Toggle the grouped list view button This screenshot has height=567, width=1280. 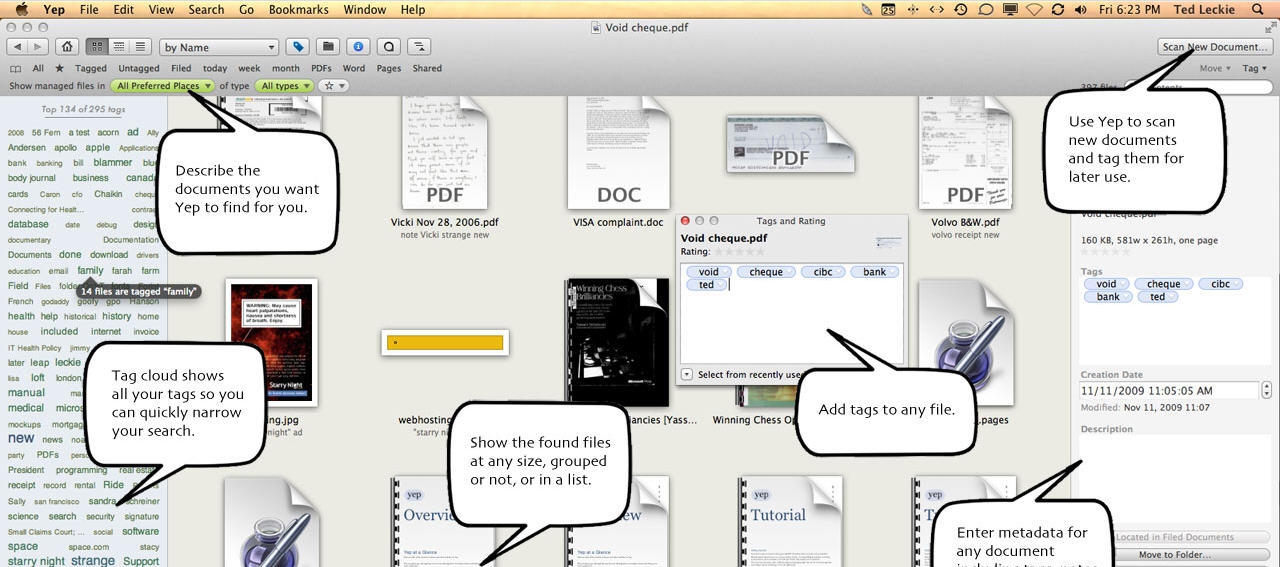119,47
